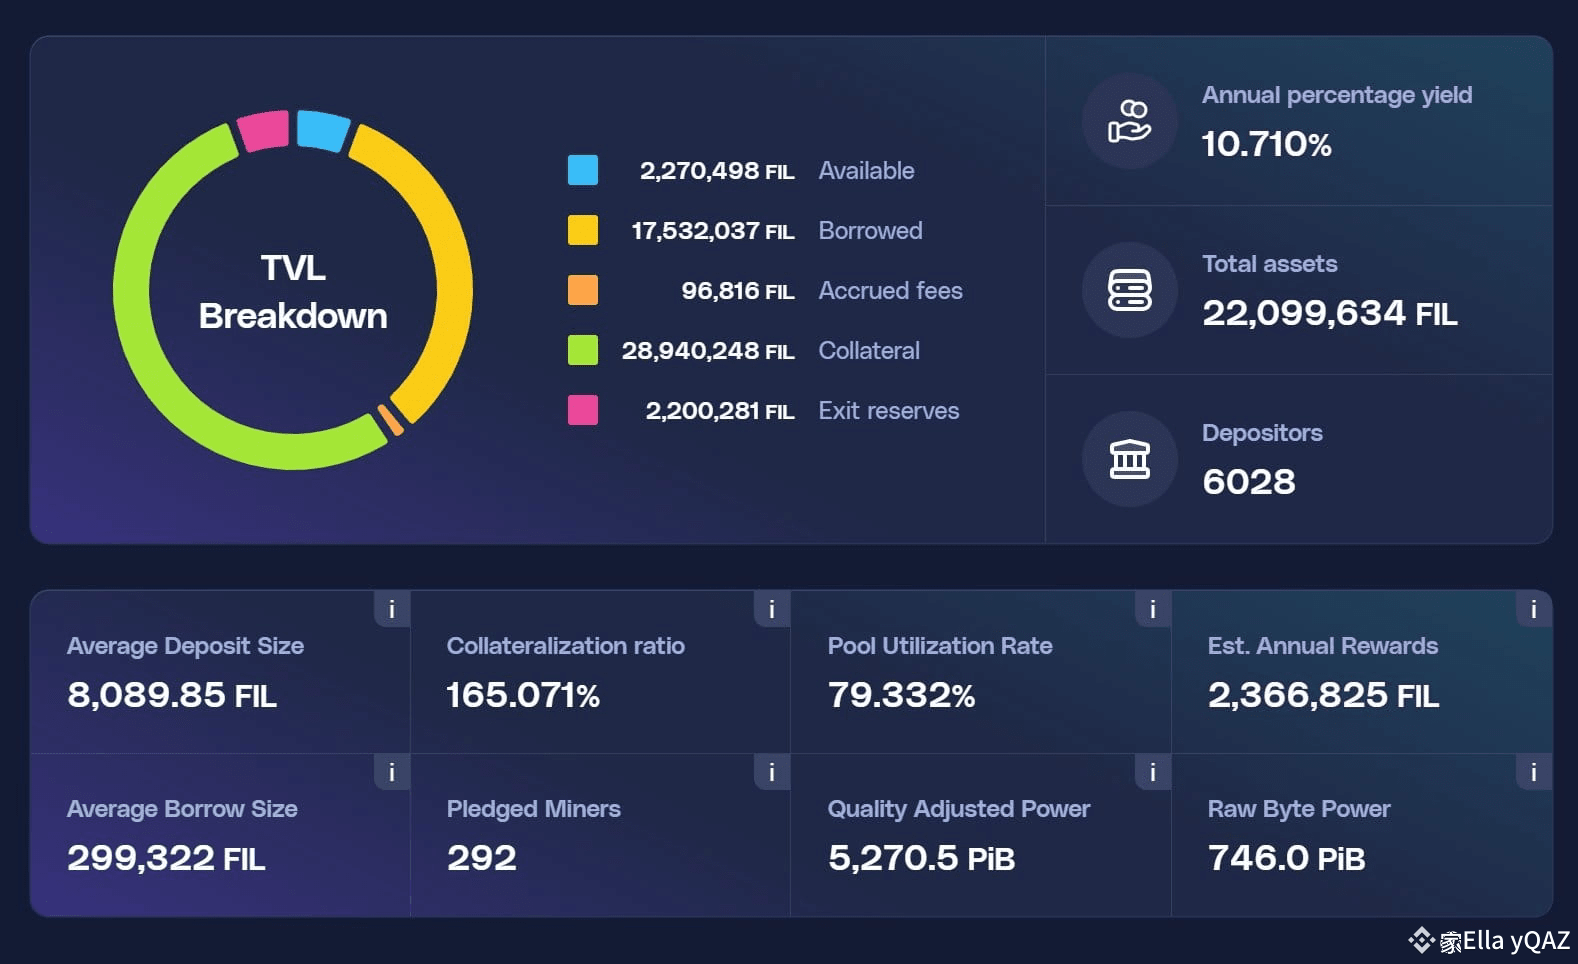Open info icon for Average Borrow Size

click(x=392, y=772)
